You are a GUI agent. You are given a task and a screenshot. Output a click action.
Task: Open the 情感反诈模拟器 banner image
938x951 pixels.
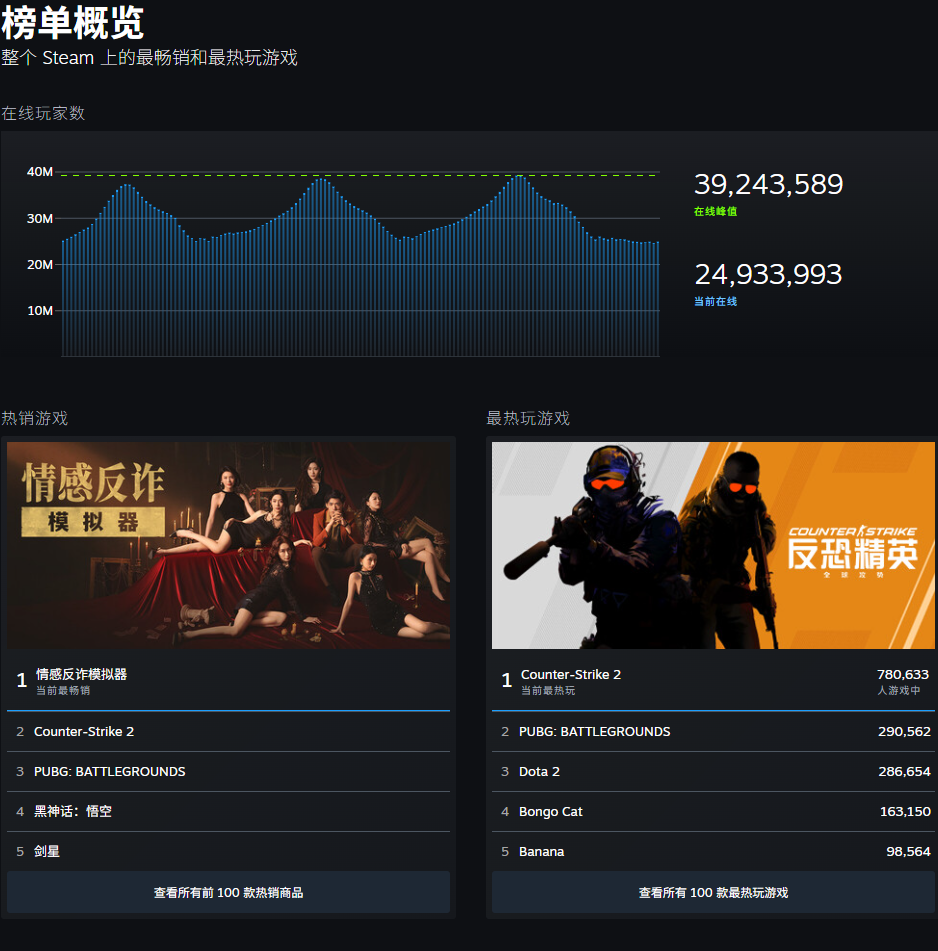[x=229, y=545]
